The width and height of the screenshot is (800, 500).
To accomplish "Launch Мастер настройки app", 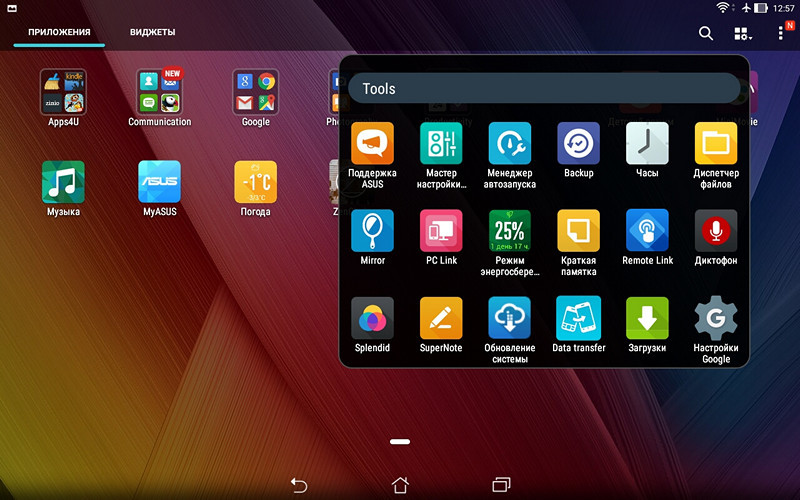I will click(441, 143).
